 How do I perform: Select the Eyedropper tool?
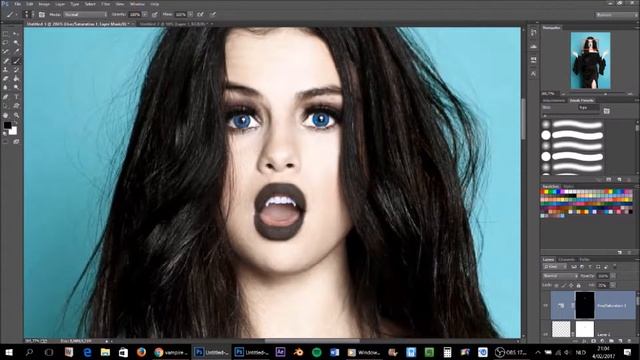(x=16, y=51)
